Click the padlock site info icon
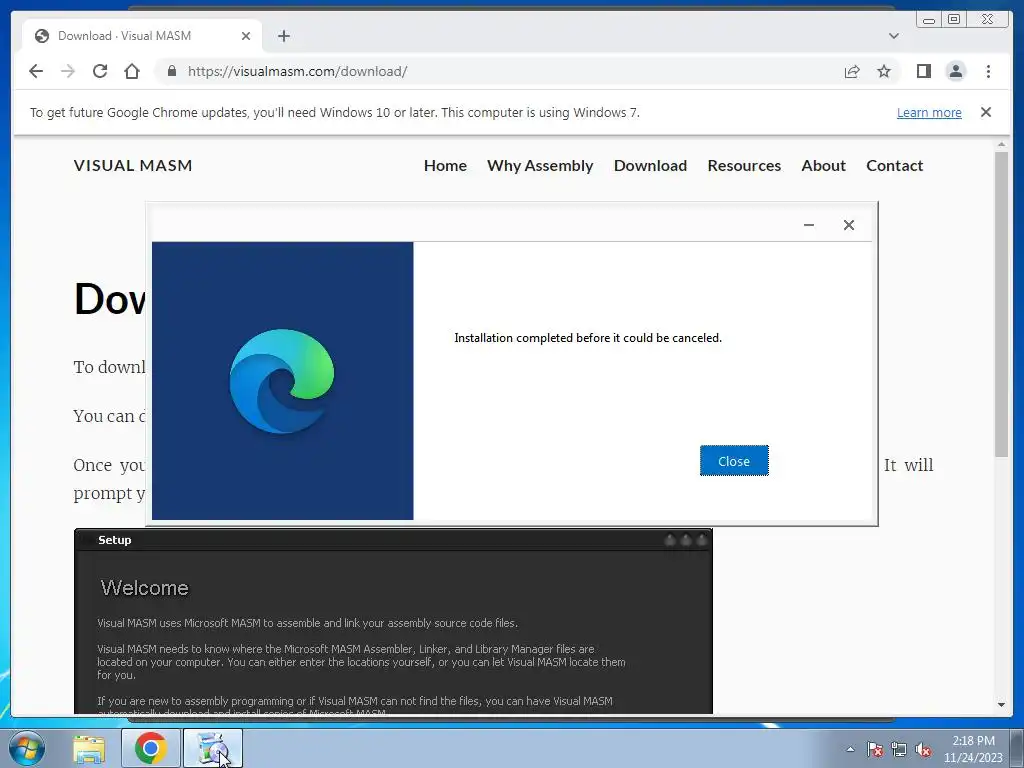The image size is (1024, 768). click(172, 71)
